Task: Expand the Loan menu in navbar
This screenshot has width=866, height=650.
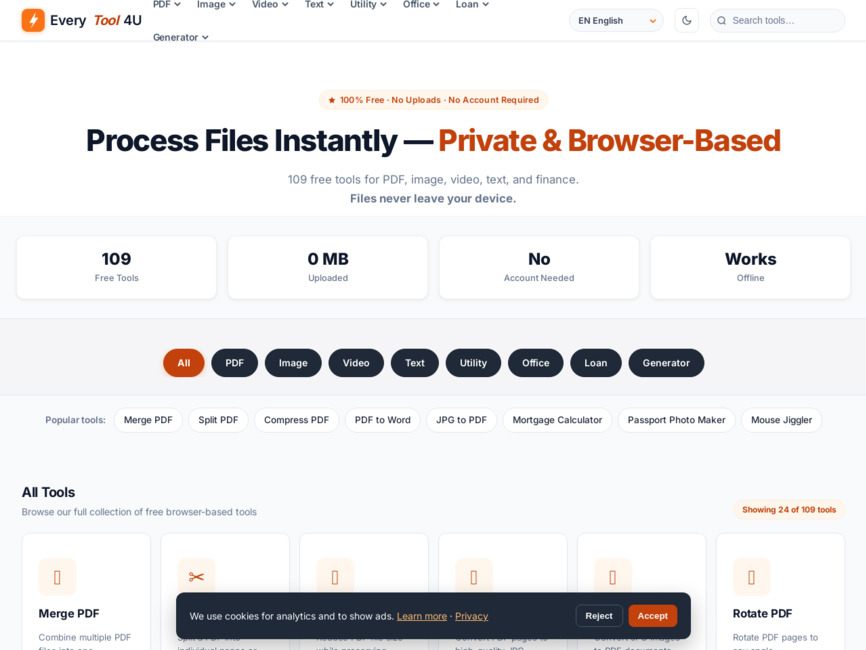Action: click(x=472, y=4)
